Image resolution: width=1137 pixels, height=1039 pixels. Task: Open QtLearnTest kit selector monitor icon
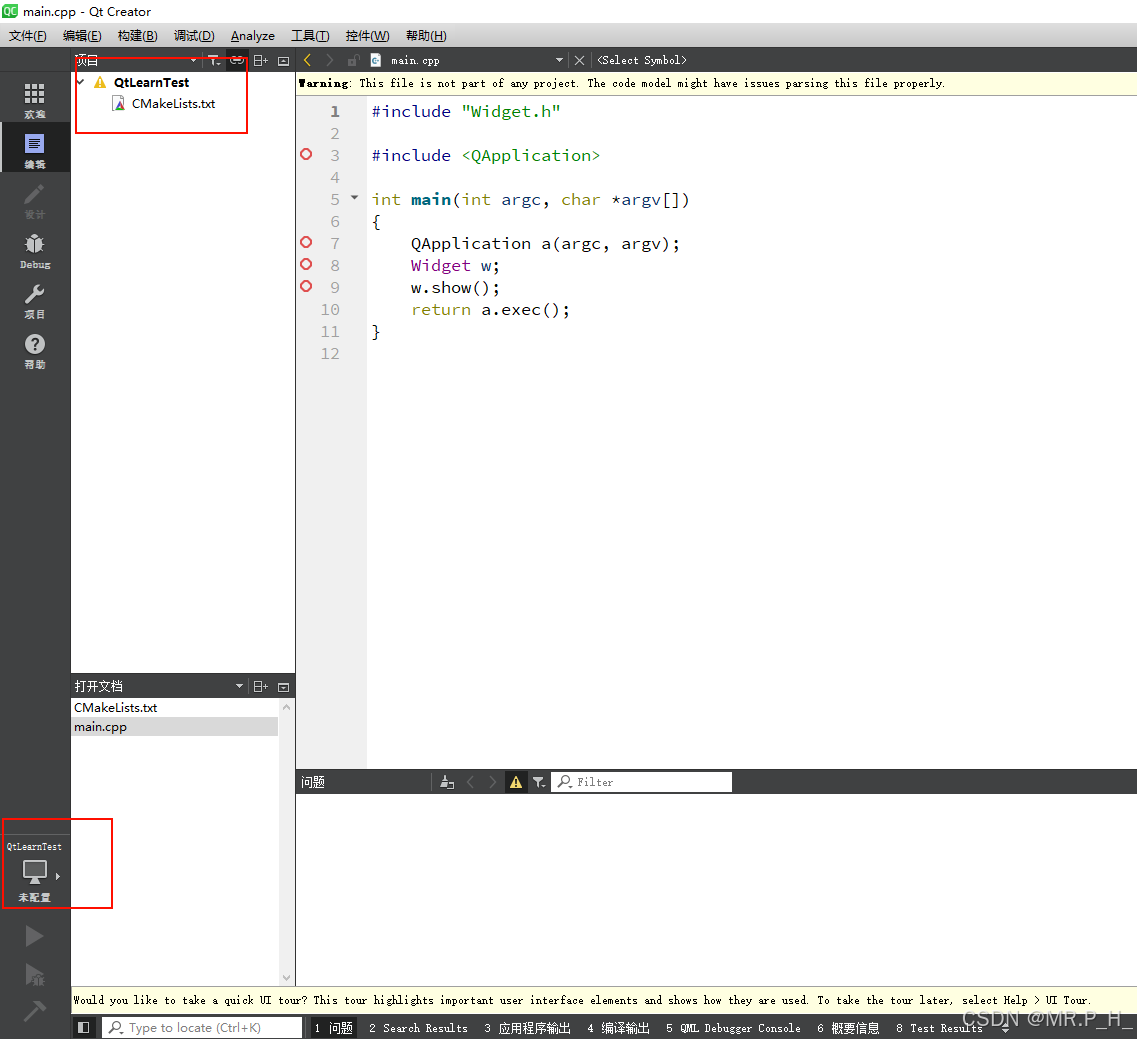pyautogui.click(x=34, y=872)
